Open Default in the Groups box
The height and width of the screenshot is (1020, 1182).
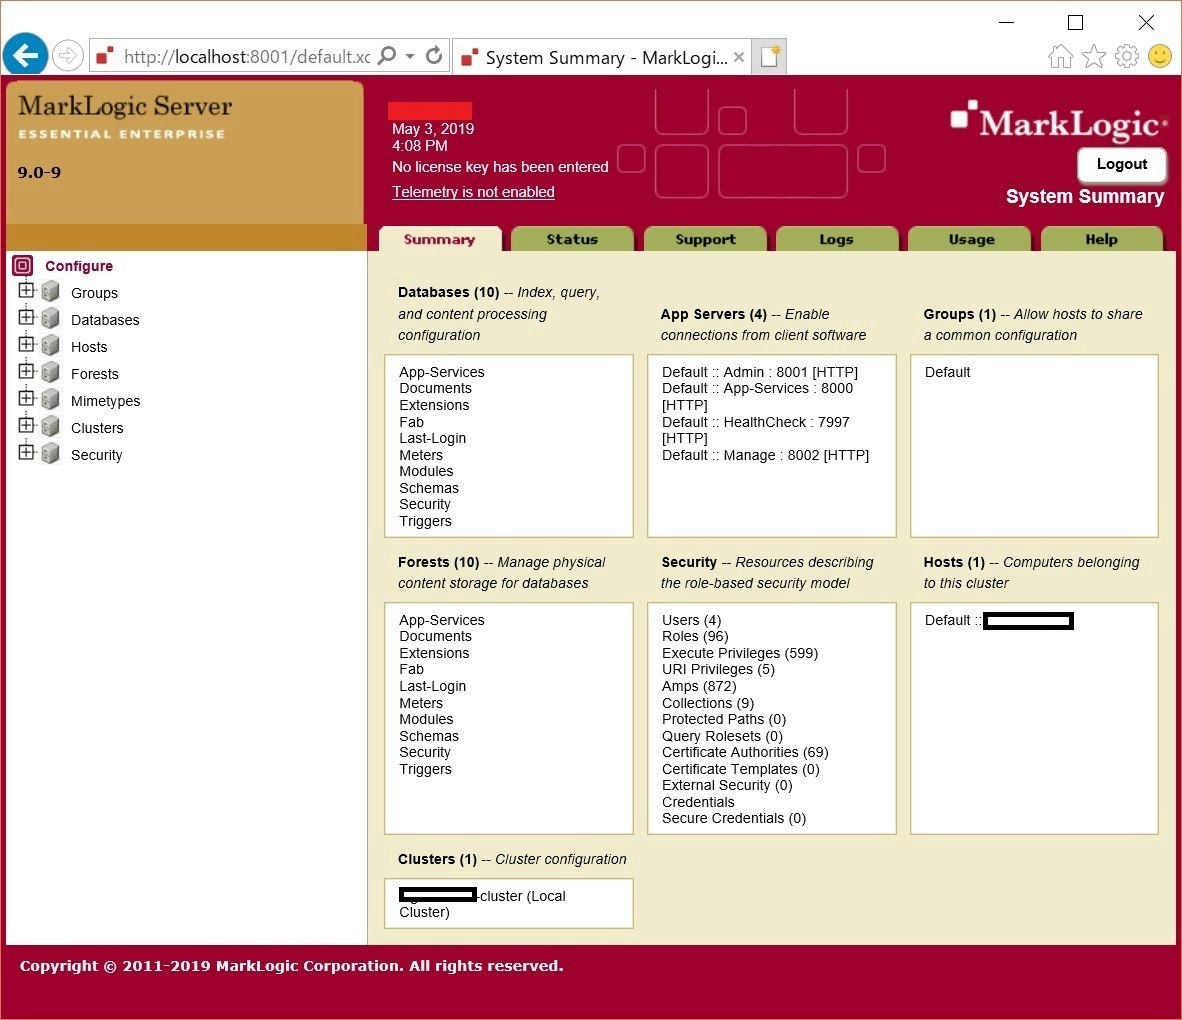pos(948,372)
